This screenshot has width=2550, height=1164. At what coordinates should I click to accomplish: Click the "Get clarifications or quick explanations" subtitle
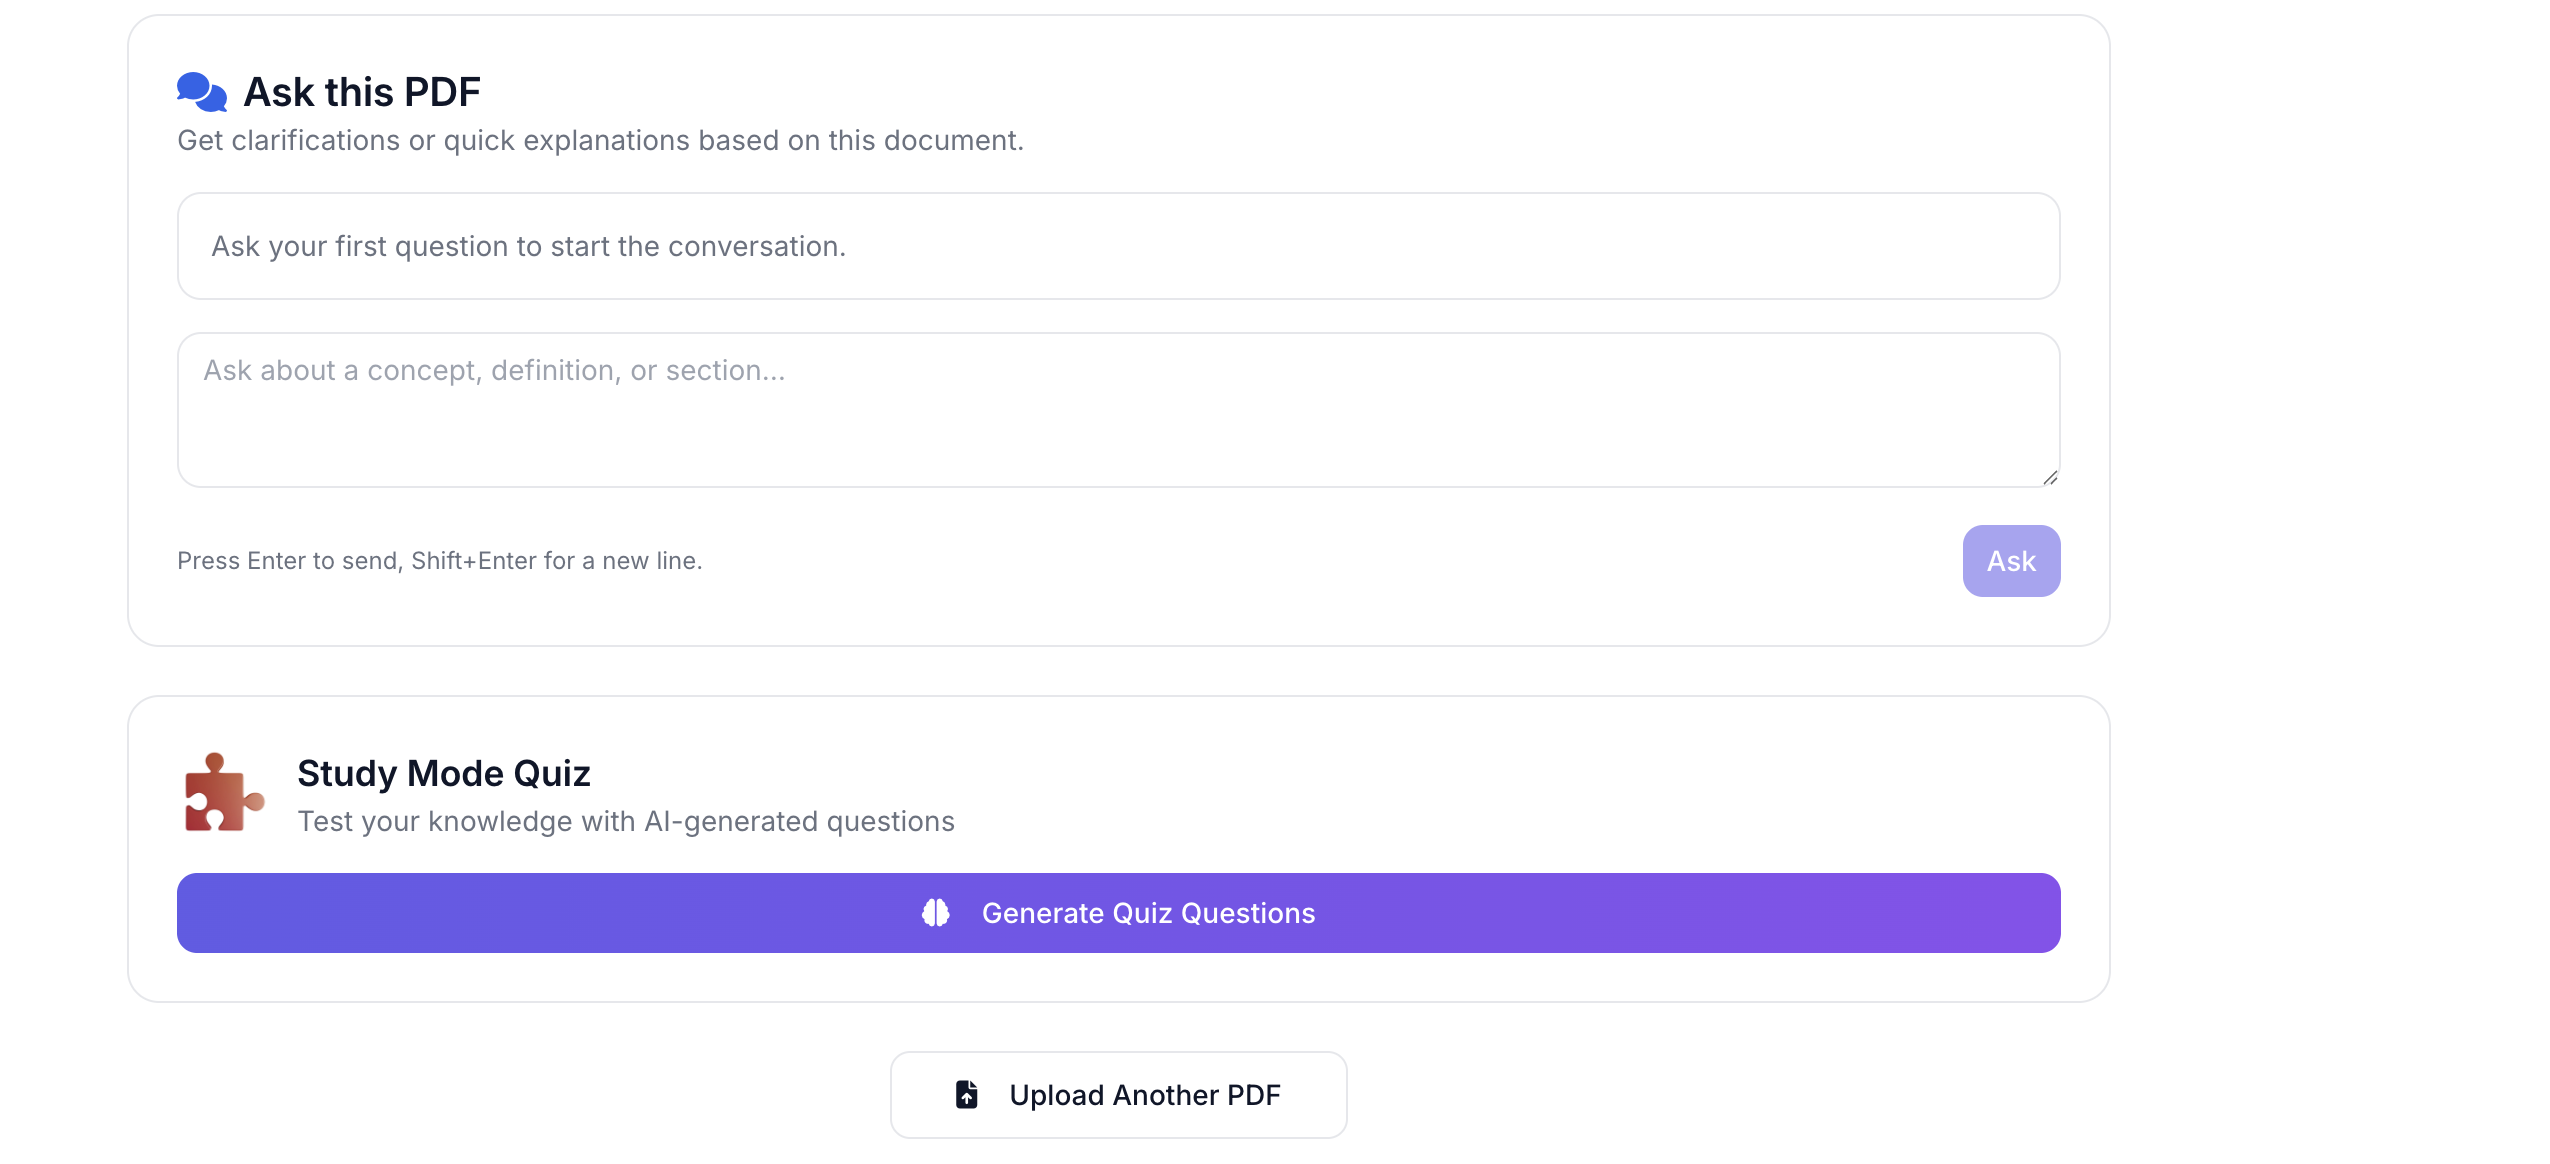600,140
